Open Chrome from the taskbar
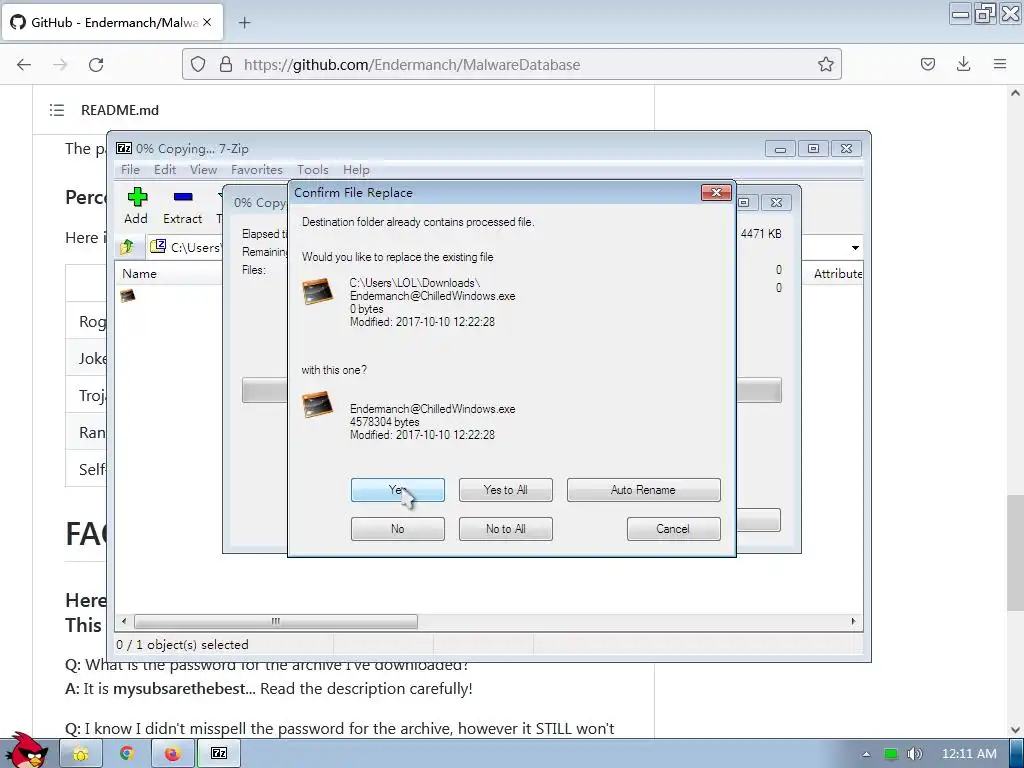The image size is (1024, 768). click(127, 754)
